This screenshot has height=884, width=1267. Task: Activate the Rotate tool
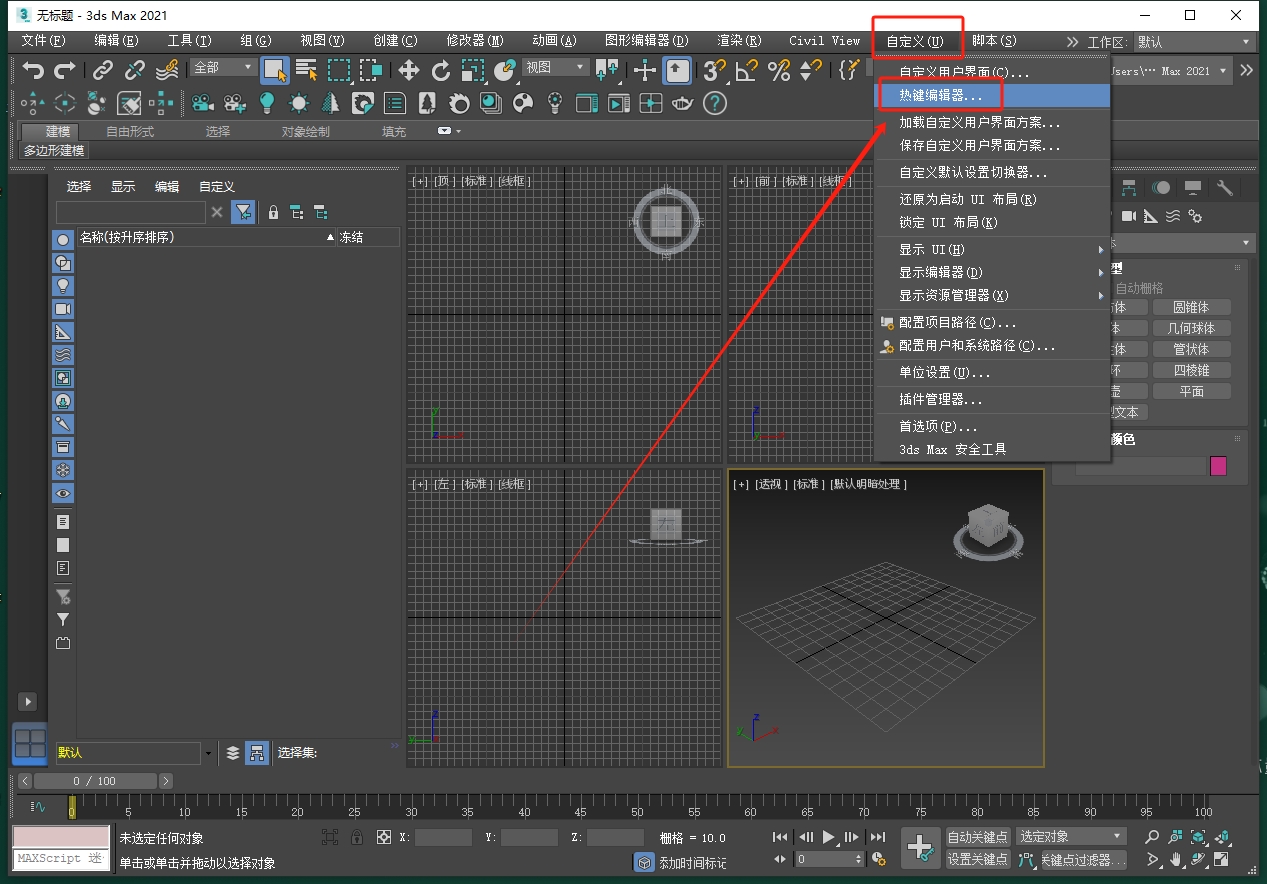coord(440,70)
